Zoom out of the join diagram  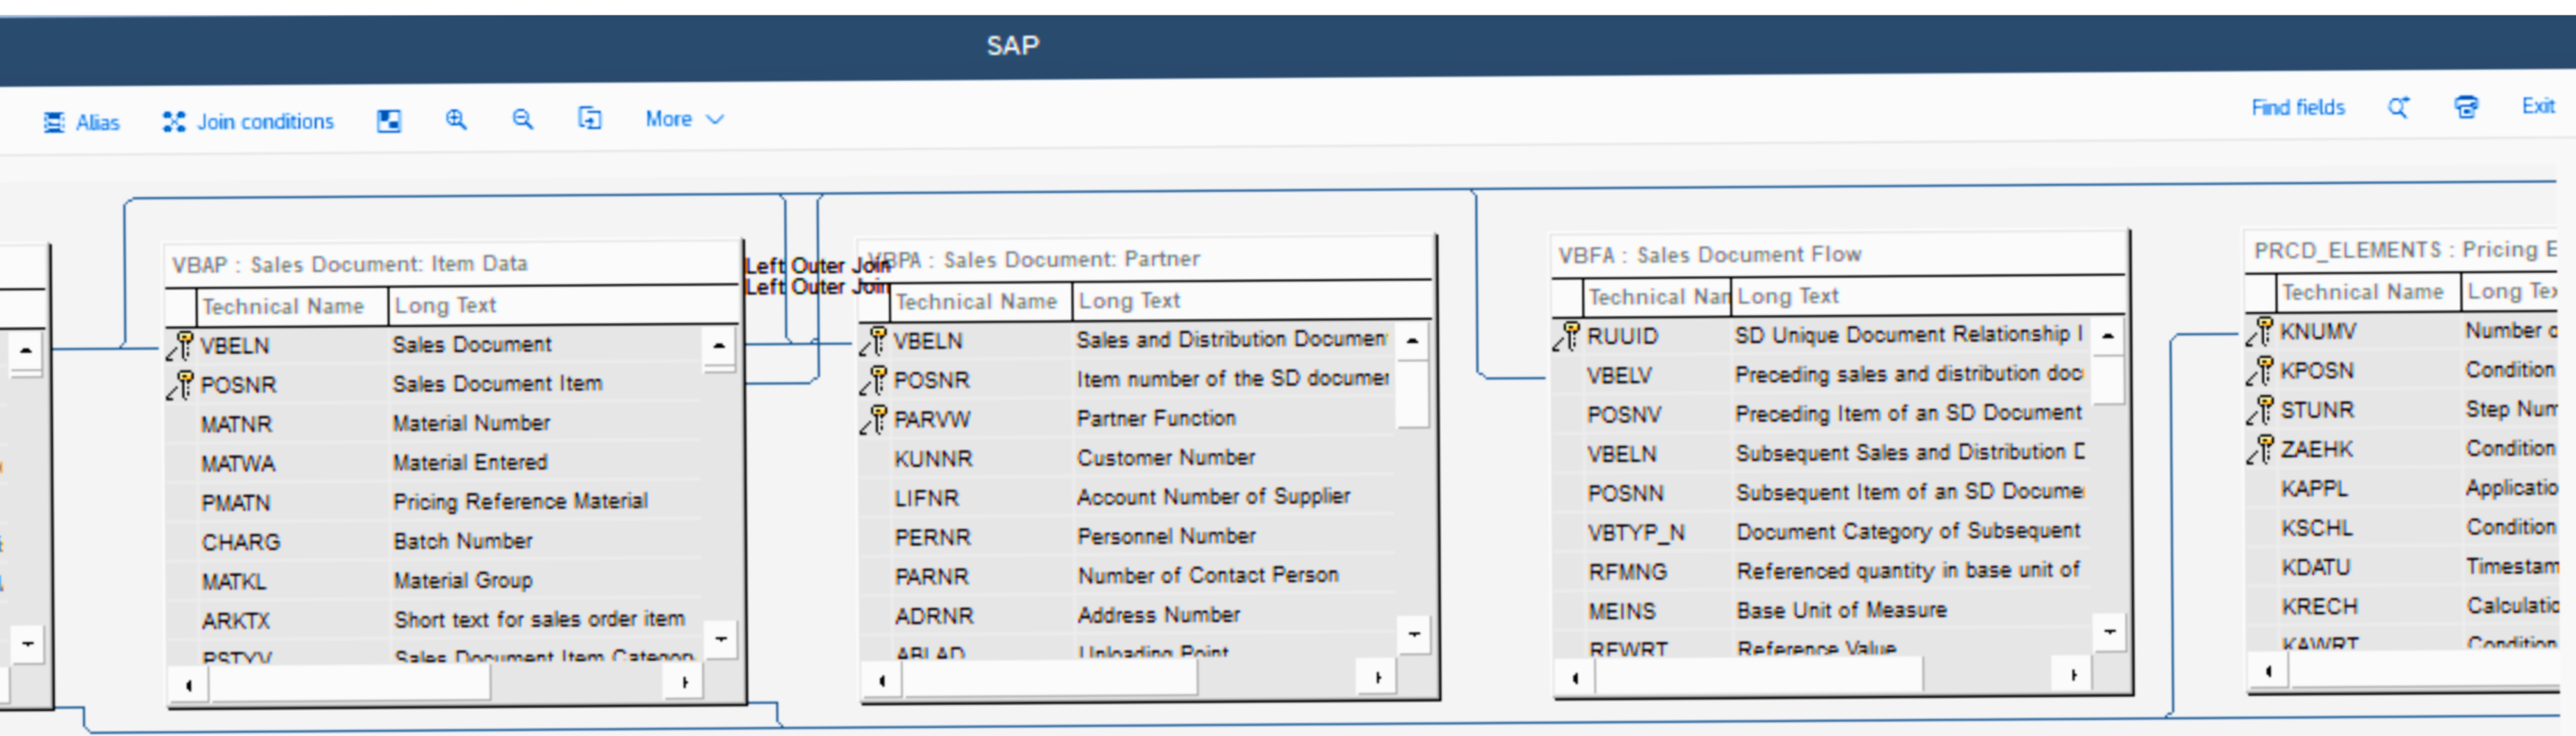click(522, 120)
